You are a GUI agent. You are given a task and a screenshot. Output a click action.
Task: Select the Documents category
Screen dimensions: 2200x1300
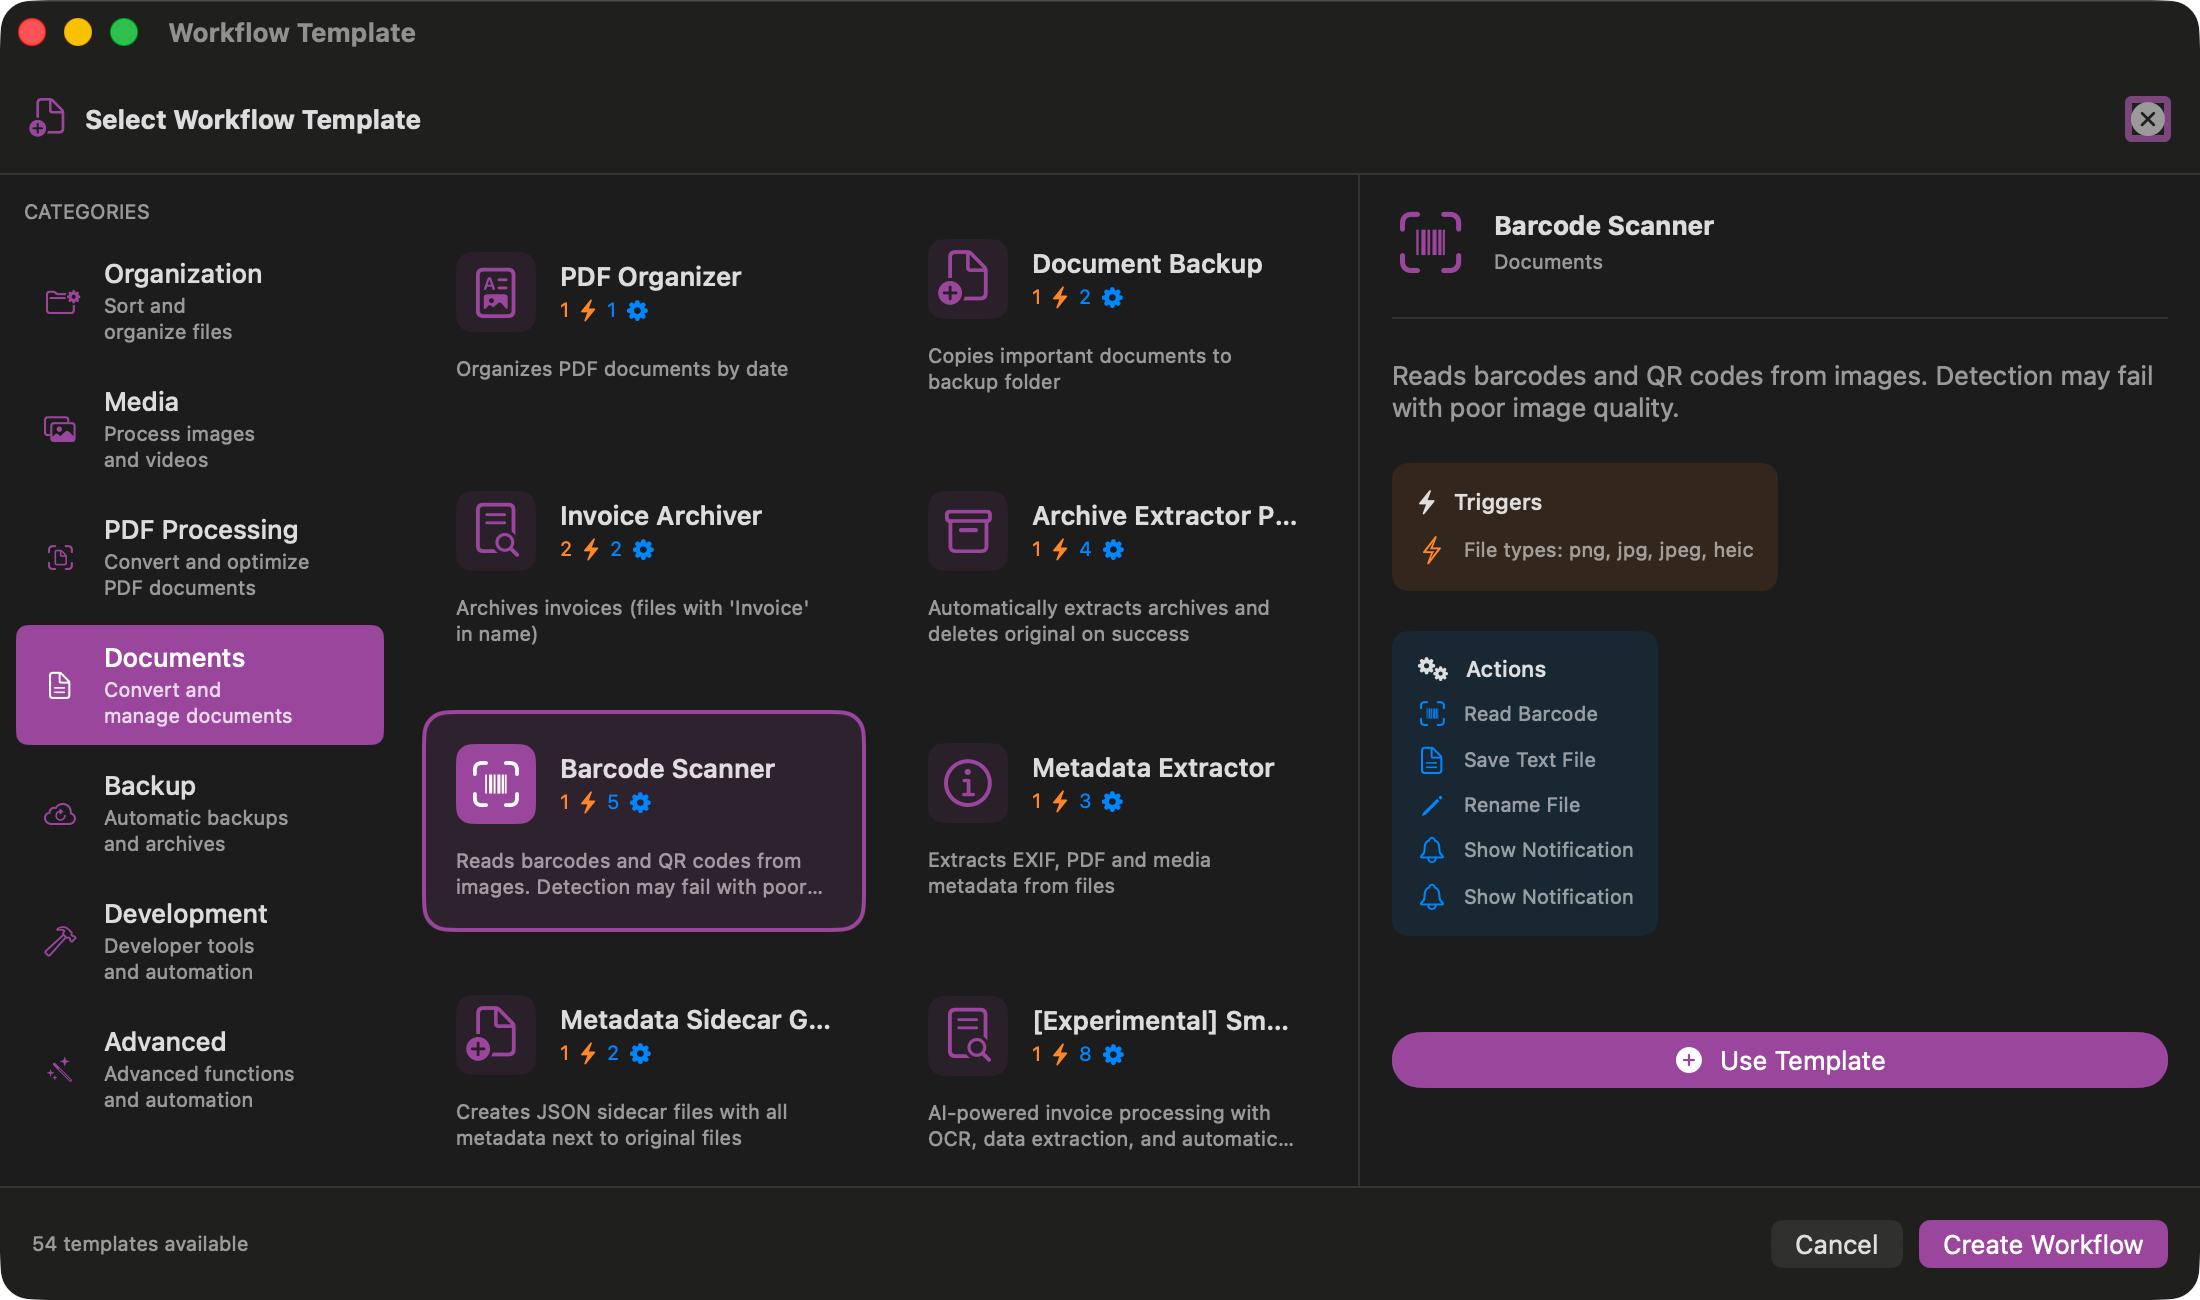click(200, 685)
